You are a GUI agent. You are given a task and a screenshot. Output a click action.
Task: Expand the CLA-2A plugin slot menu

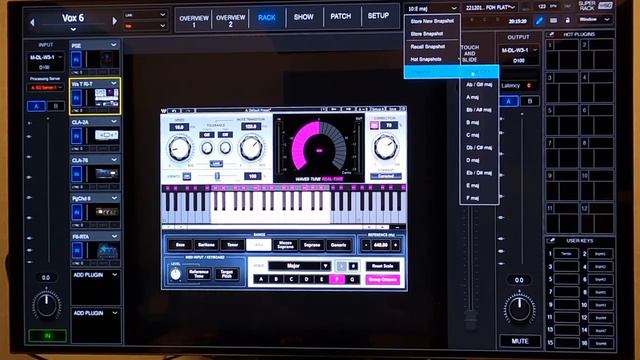click(113, 122)
